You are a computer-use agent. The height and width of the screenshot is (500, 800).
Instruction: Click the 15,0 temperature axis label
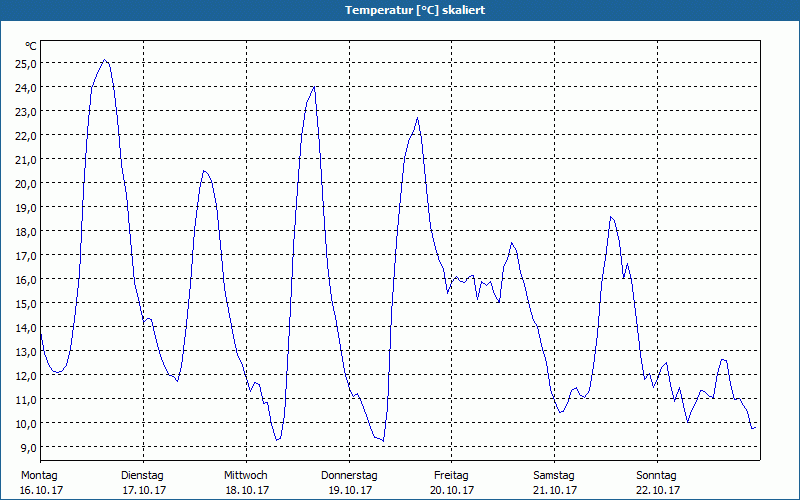26,303
